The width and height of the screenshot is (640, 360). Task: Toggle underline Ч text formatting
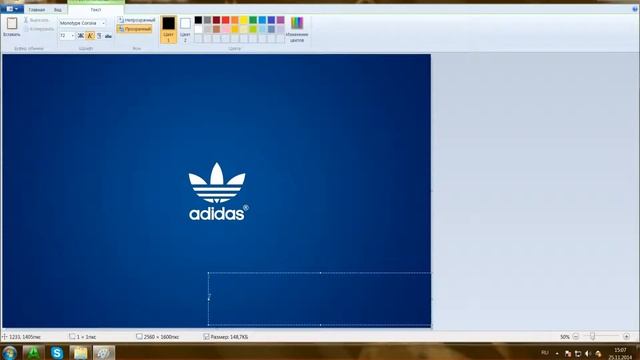(99, 36)
